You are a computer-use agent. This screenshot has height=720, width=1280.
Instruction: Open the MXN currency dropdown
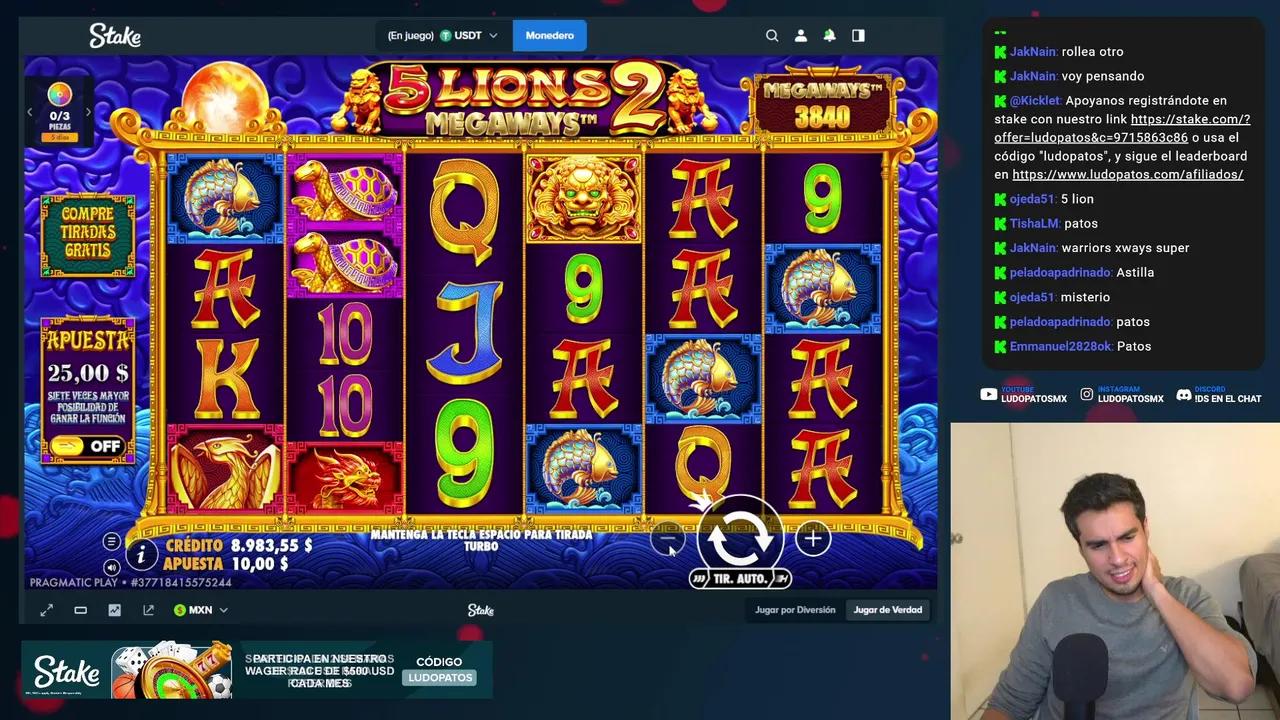click(201, 610)
